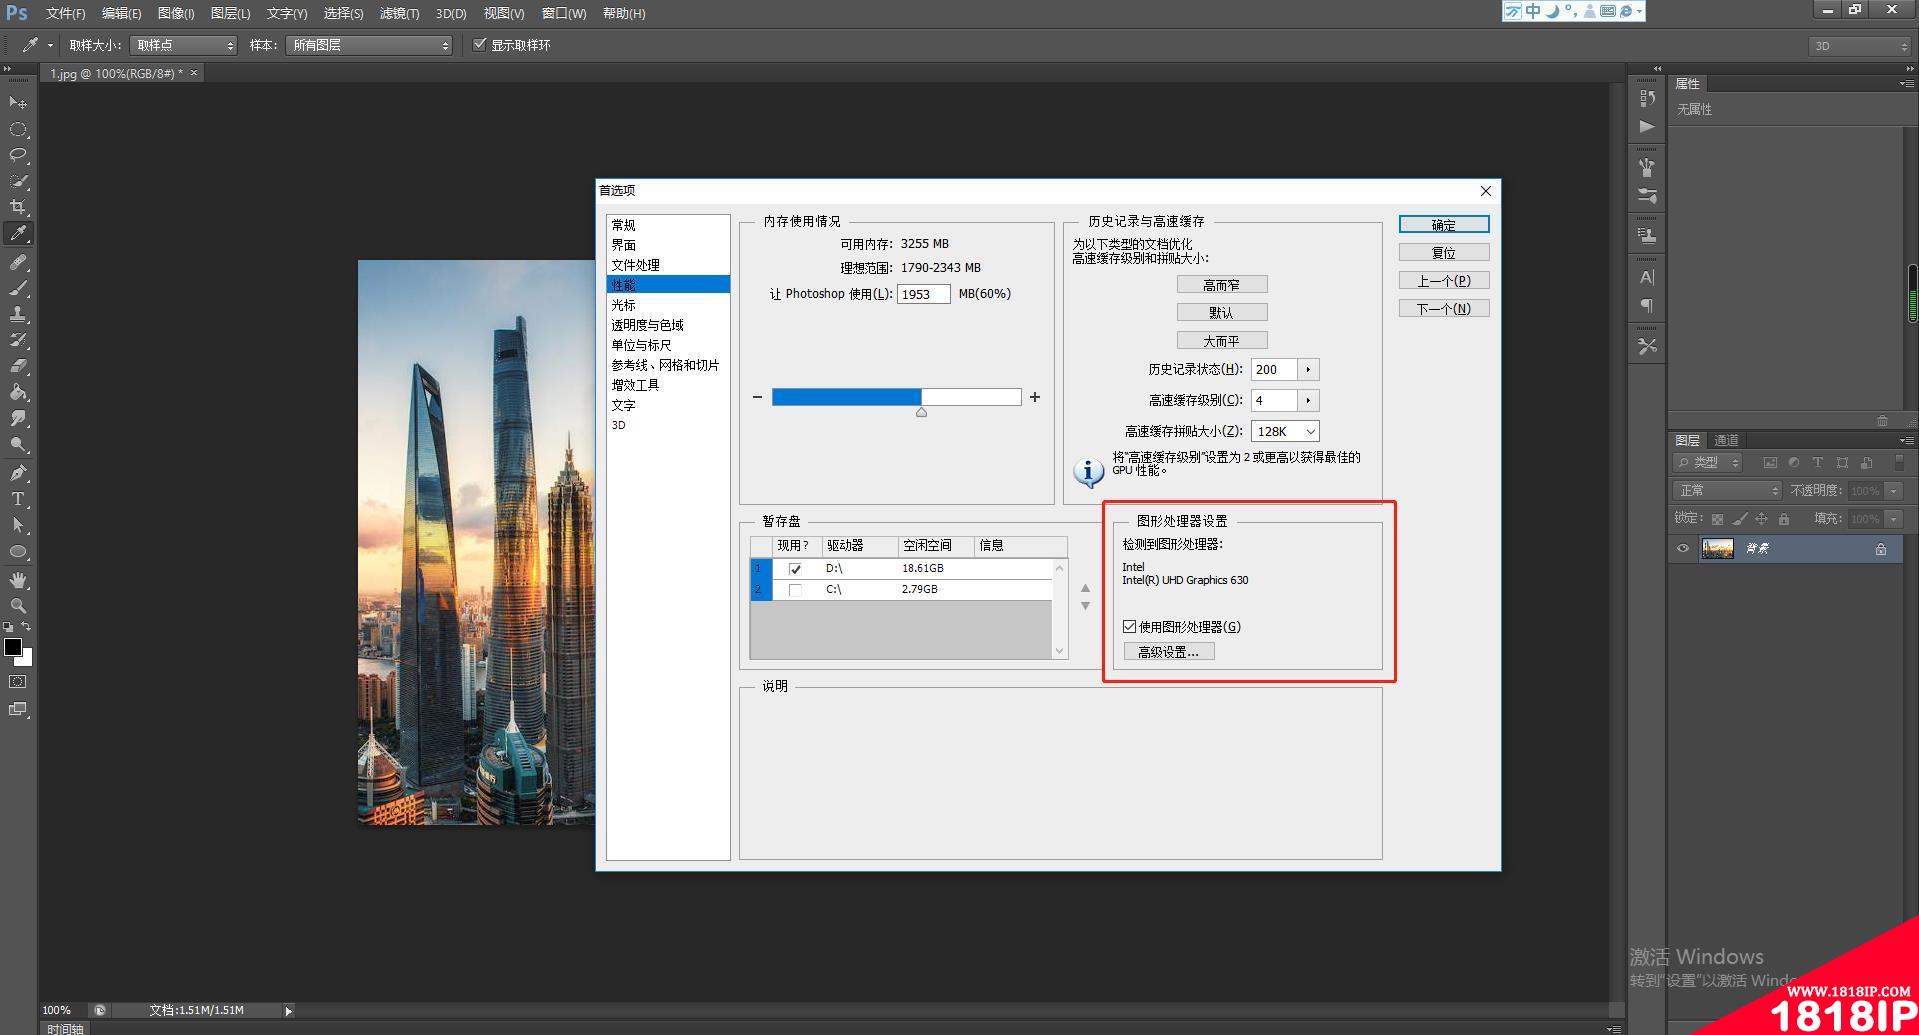Screen dimensions: 1919x1035
Task: Go to Previous preferences page
Action: coord(1444,281)
